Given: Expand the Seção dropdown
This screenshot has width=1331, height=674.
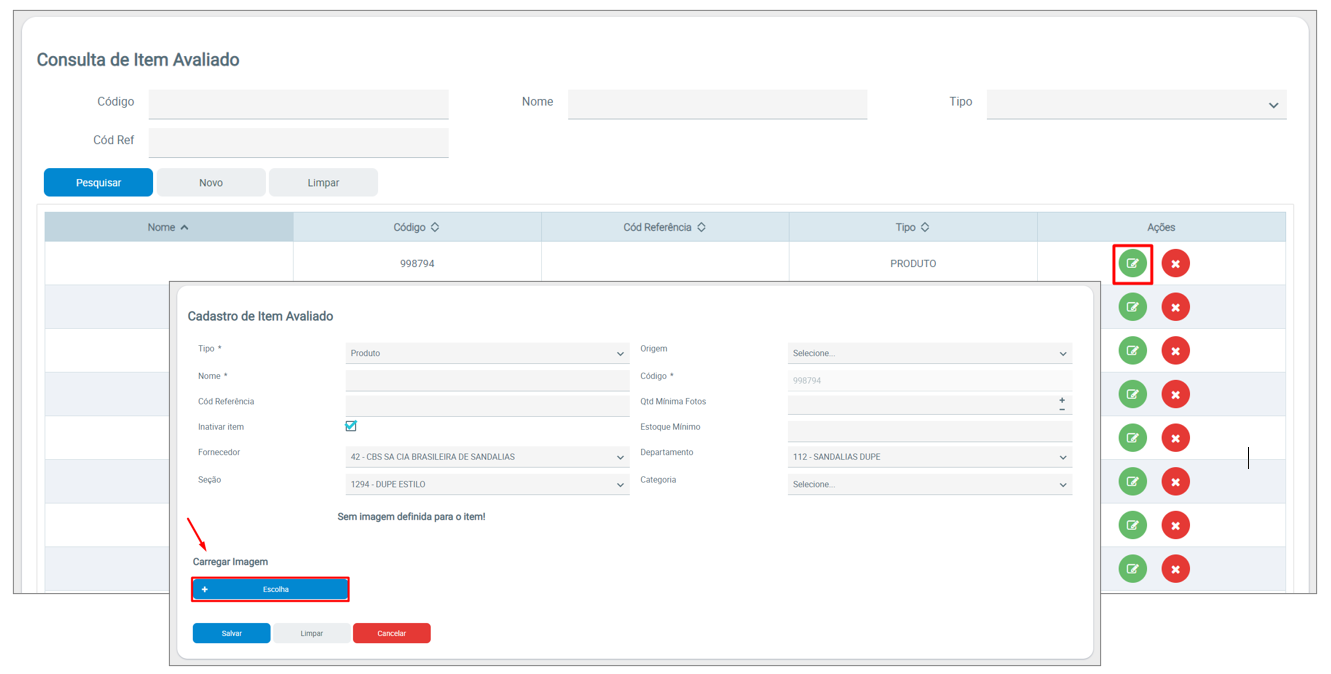Looking at the screenshot, I should [x=487, y=484].
